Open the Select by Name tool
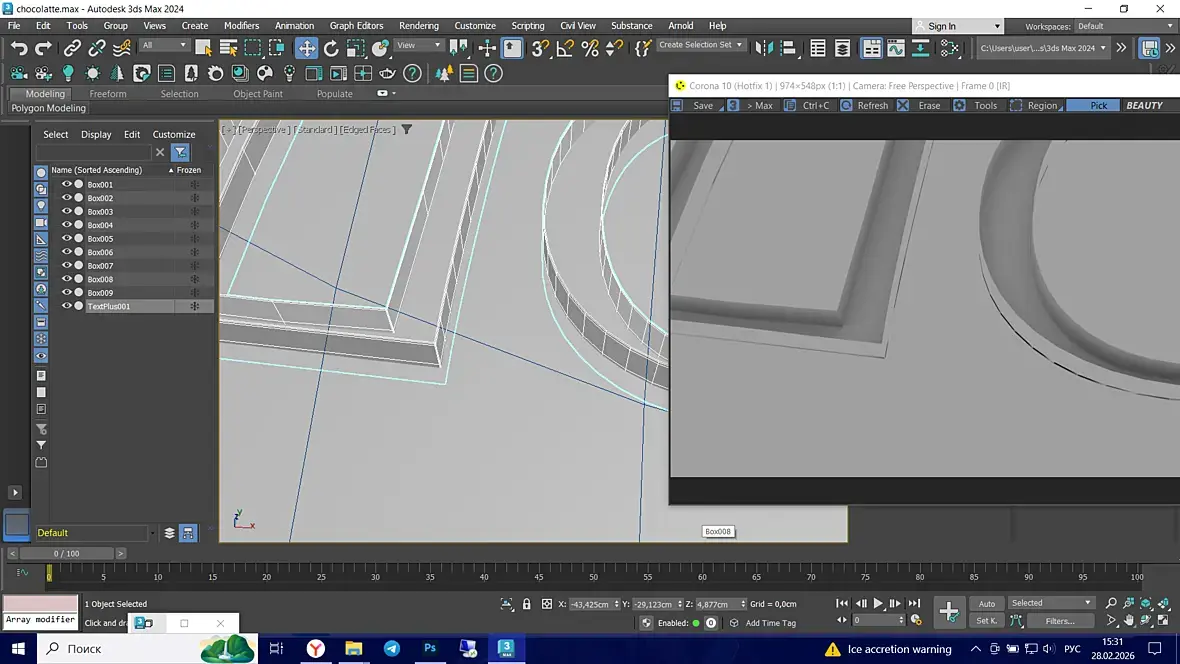The height and width of the screenshot is (664, 1180). click(228, 48)
